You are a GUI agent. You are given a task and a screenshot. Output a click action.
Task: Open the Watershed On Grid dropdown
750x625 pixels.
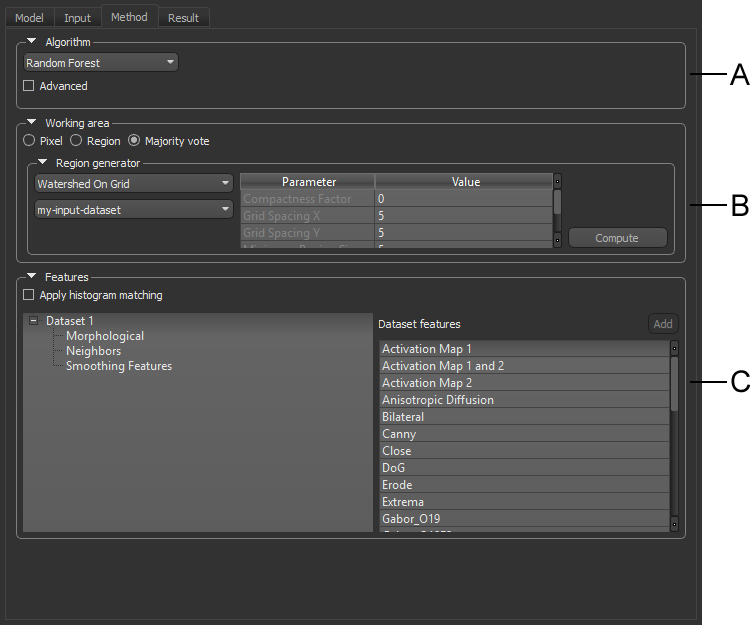pyautogui.click(x=133, y=184)
